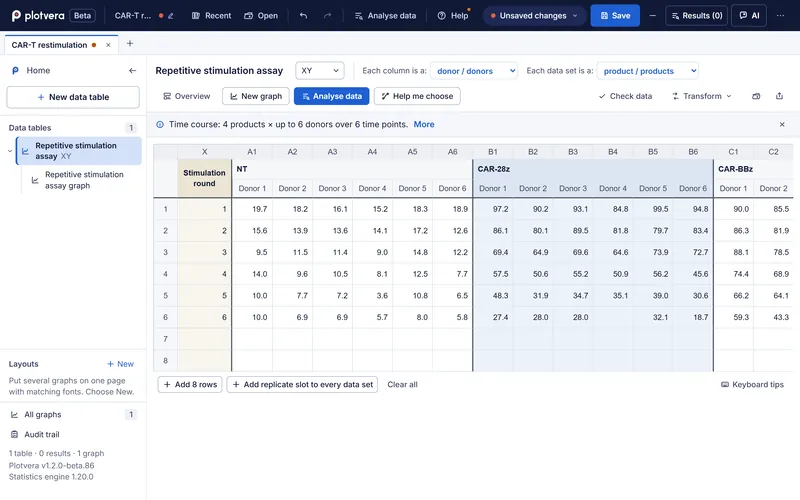
Task: Click the More link in the info banner
Action: (x=424, y=124)
